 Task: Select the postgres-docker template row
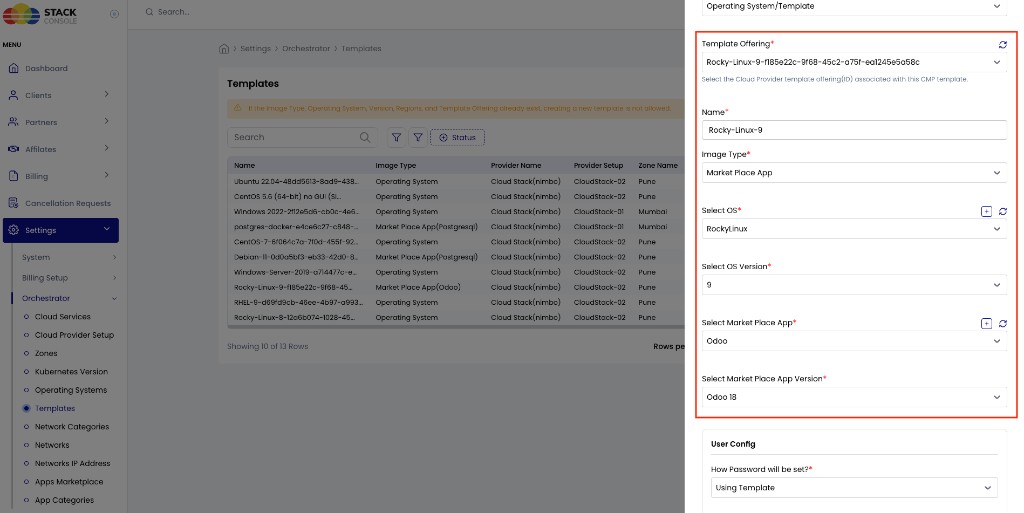tap(455, 226)
